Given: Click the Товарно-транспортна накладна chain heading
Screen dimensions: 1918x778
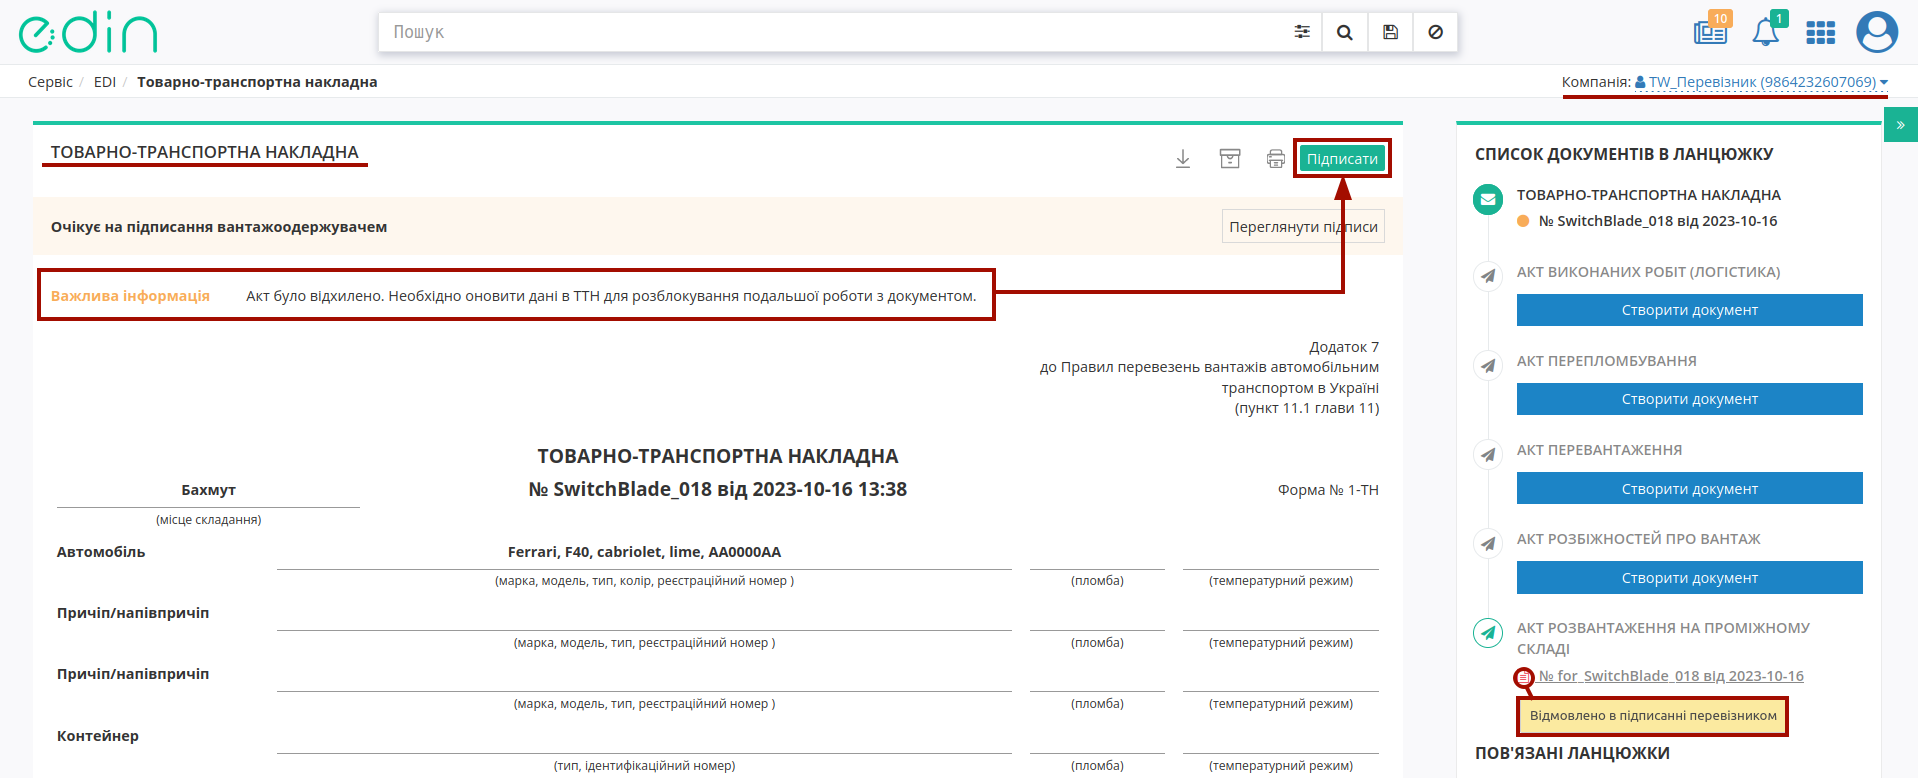Looking at the screenshot, I should [x=1648, y=195].
